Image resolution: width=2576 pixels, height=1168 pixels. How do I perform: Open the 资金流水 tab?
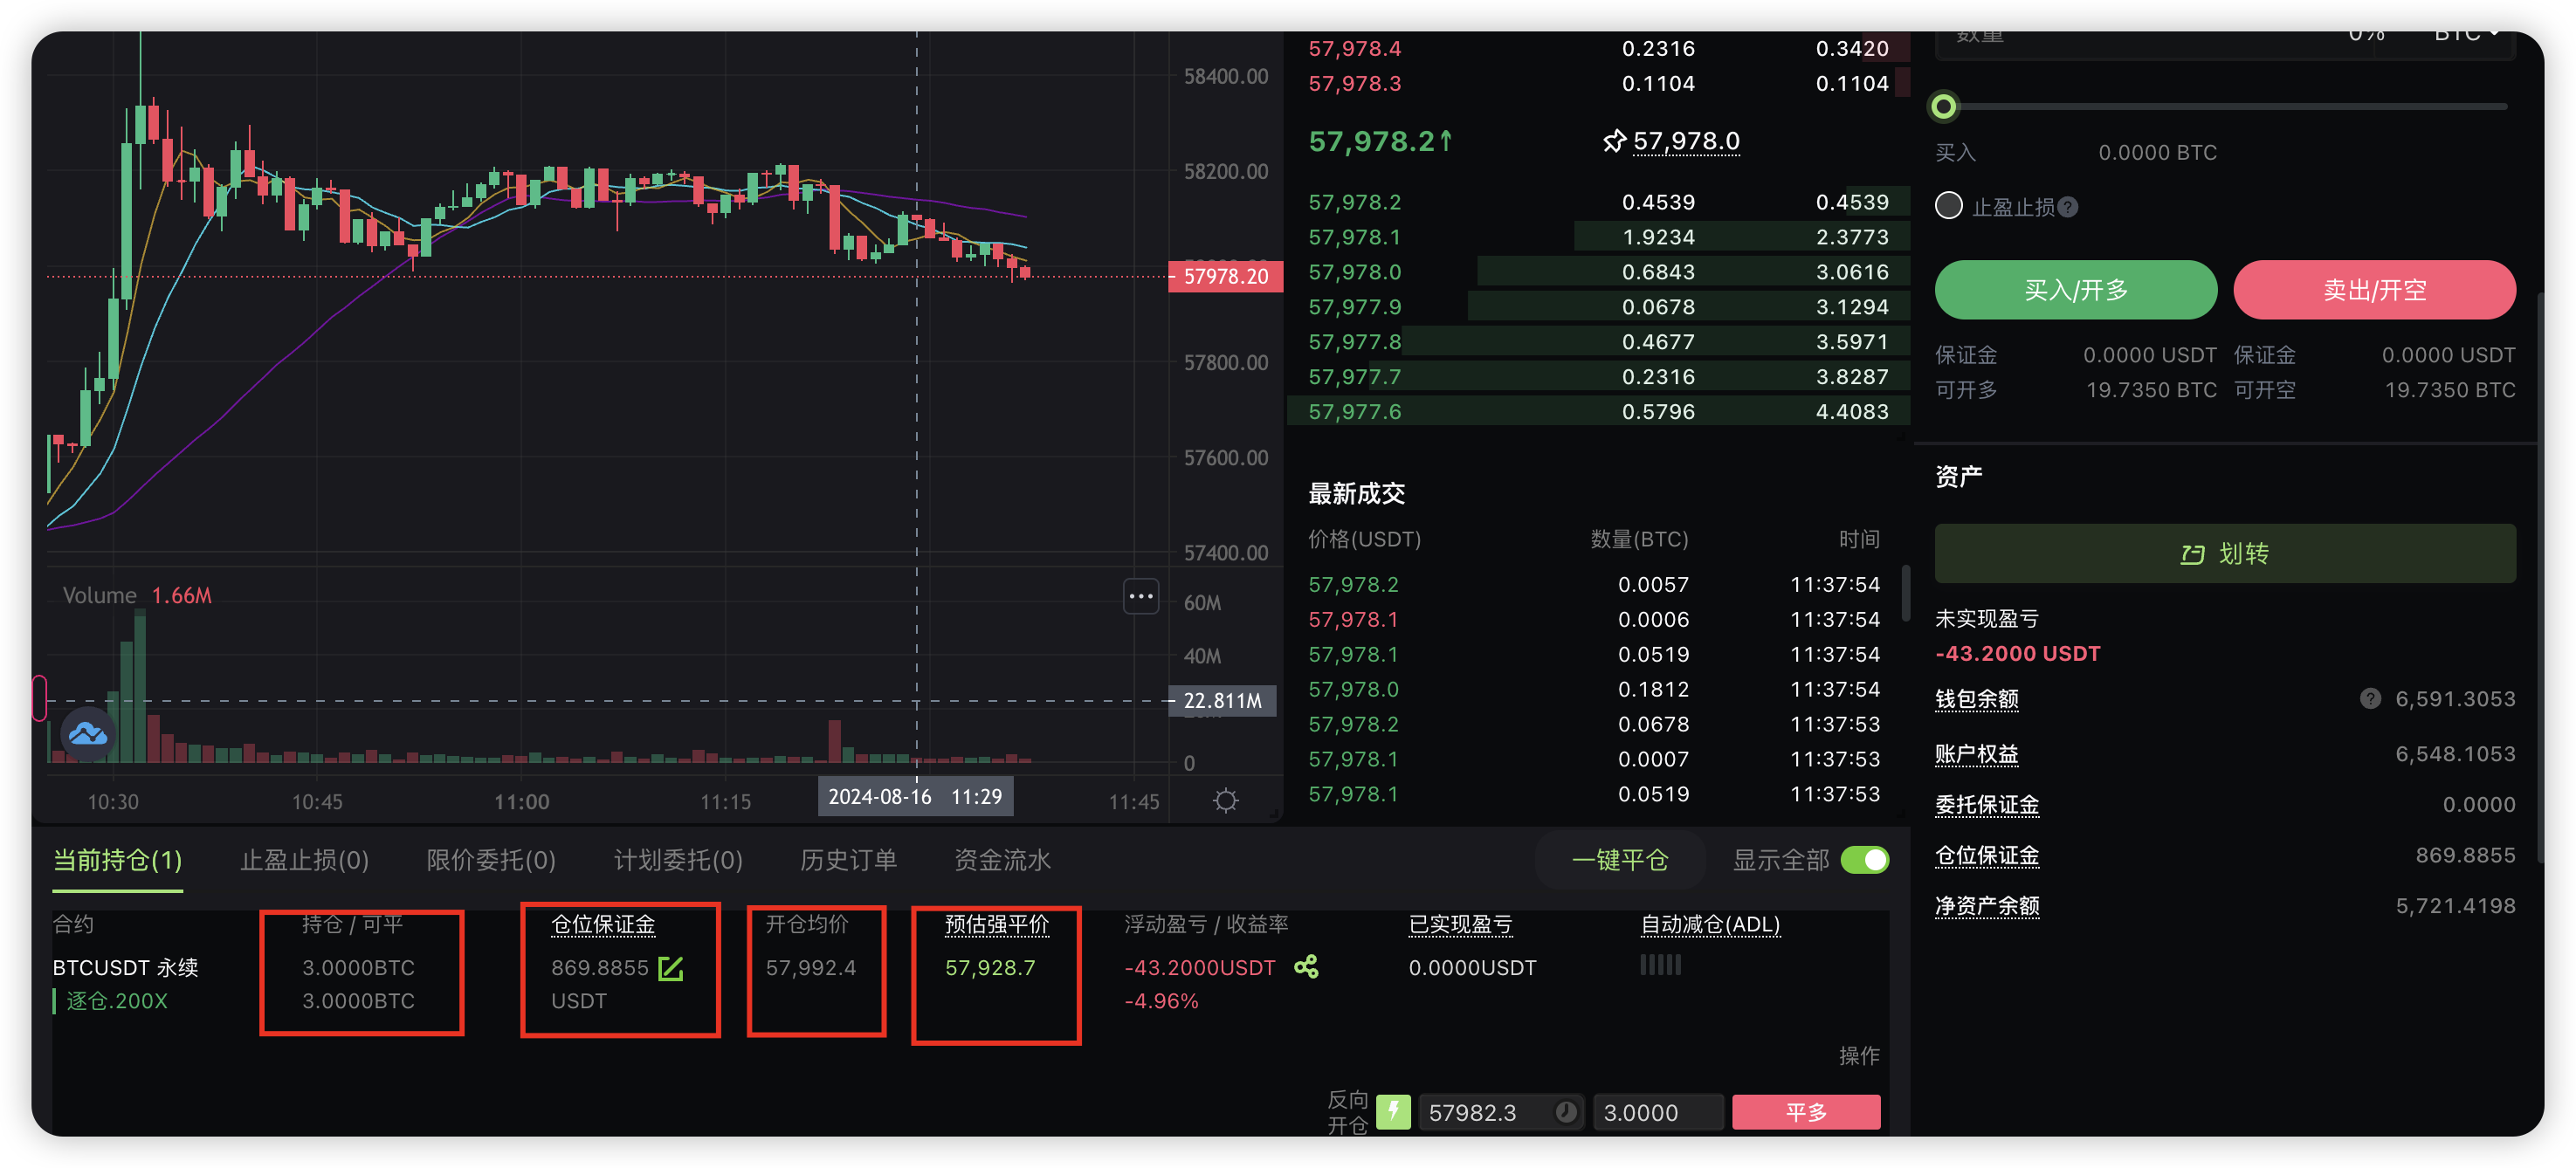pos(1002,860)
